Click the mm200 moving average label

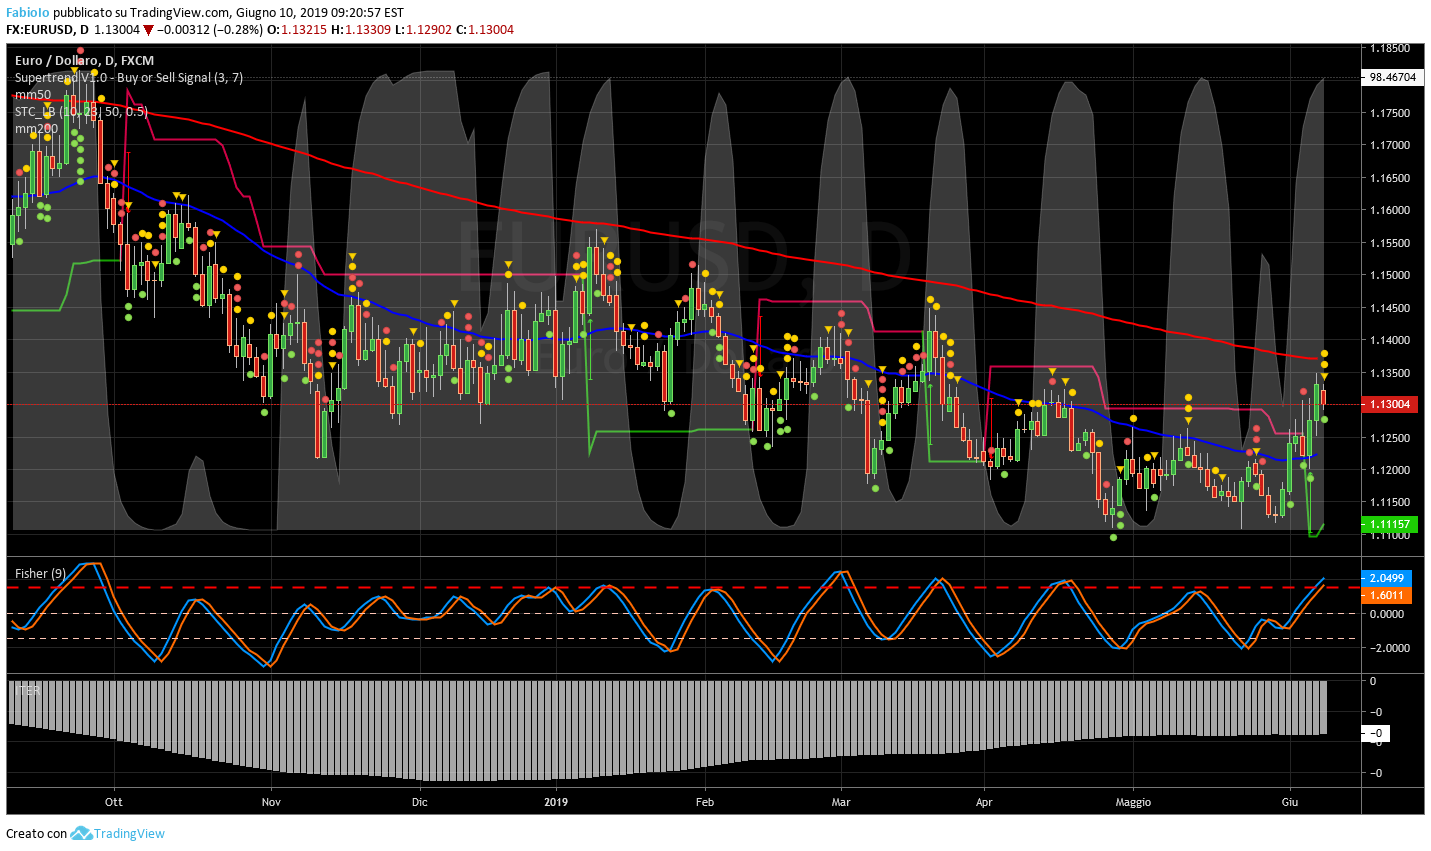pyautogui.click(x=36, y=129)
